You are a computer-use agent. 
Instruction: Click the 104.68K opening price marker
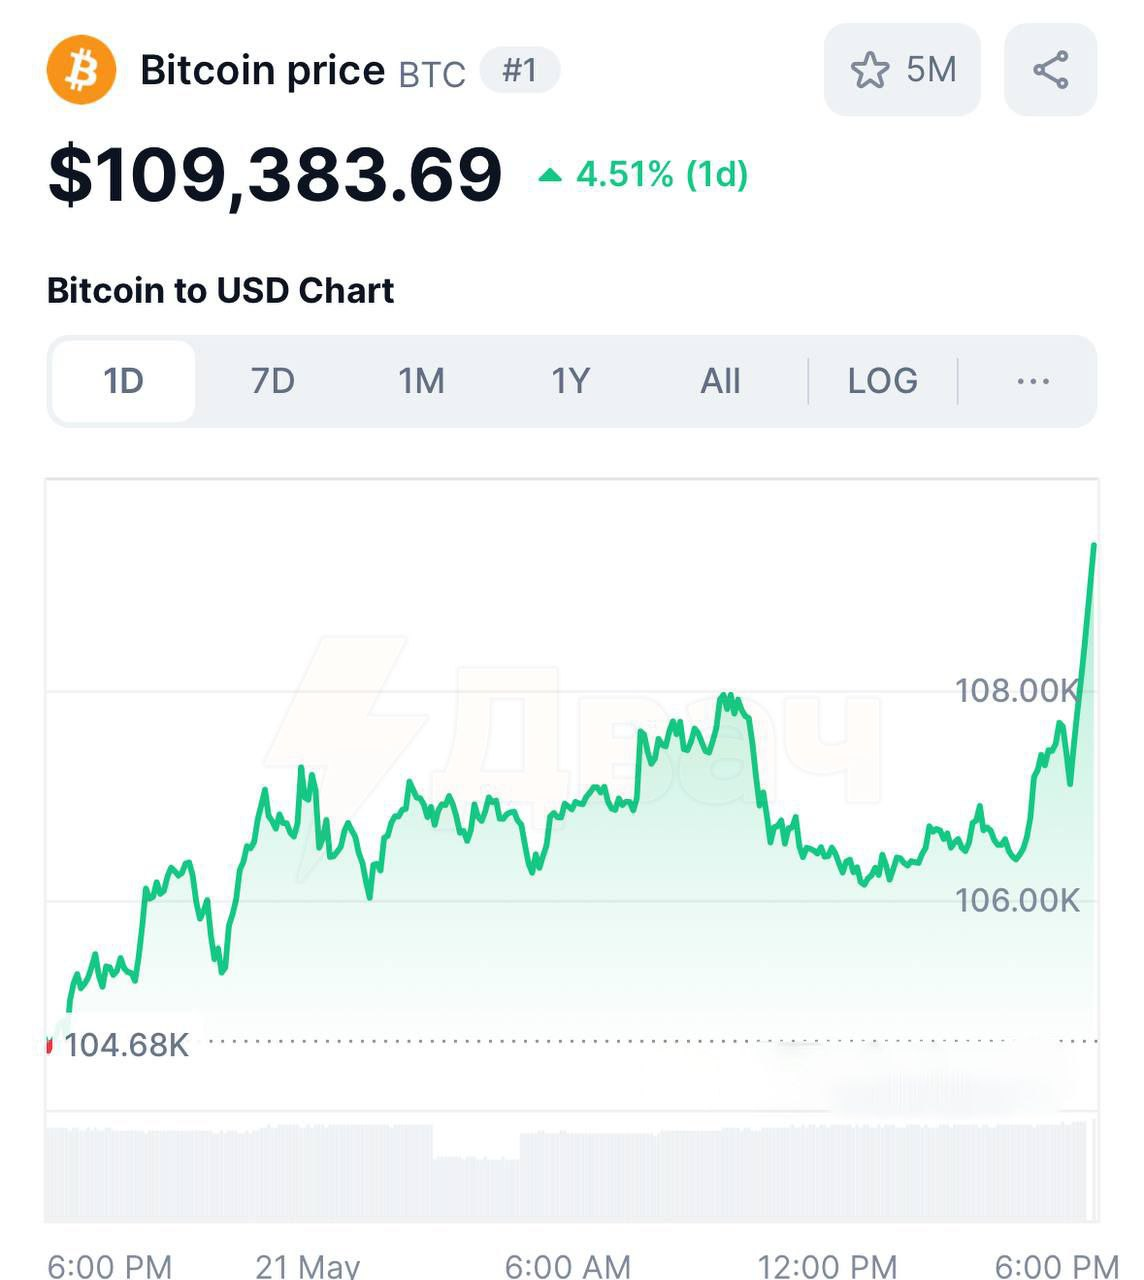pyautogui.click(x=126, y=1045)
